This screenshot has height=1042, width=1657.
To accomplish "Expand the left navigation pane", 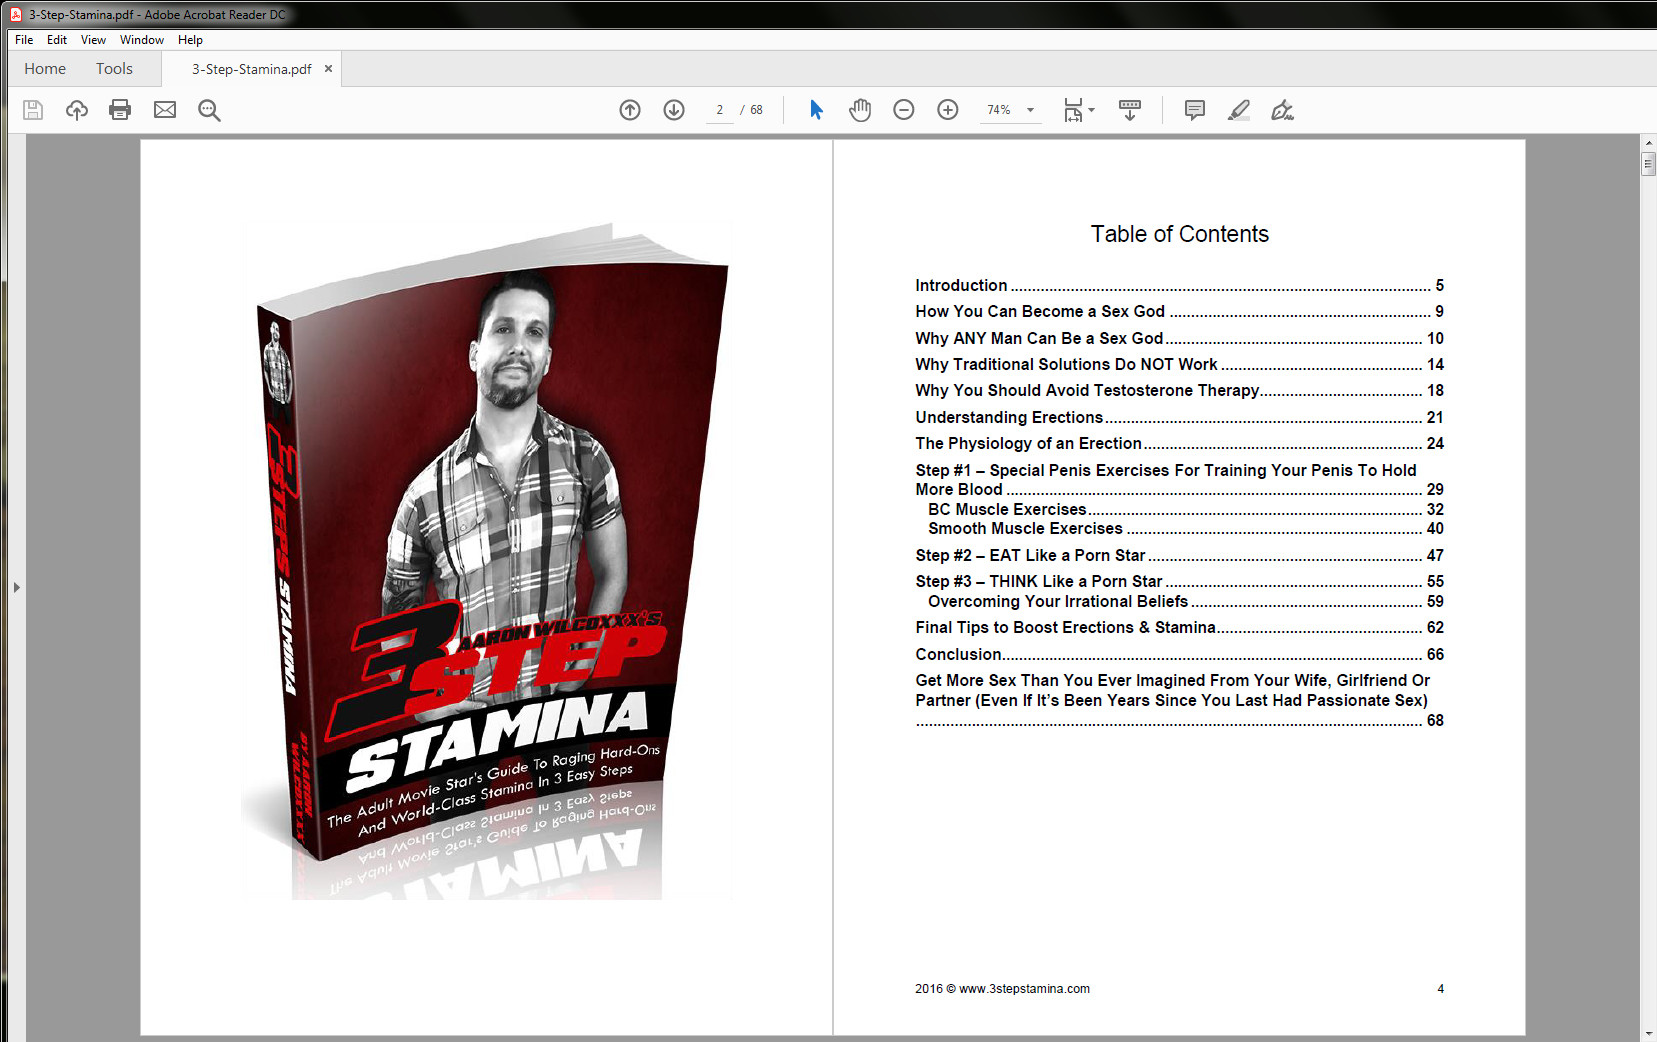I will (16, 588).
